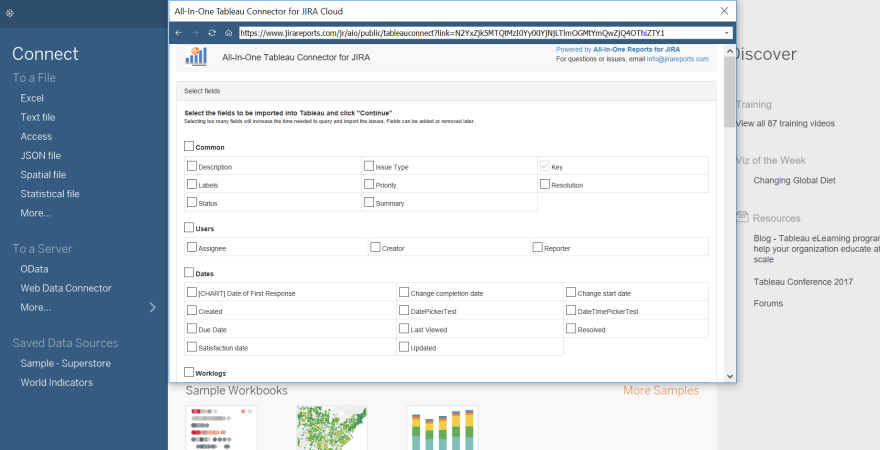The image size is (880, 450).
Task: Open the Tableau eLearning blog link
Action: [x=817, y=249]
